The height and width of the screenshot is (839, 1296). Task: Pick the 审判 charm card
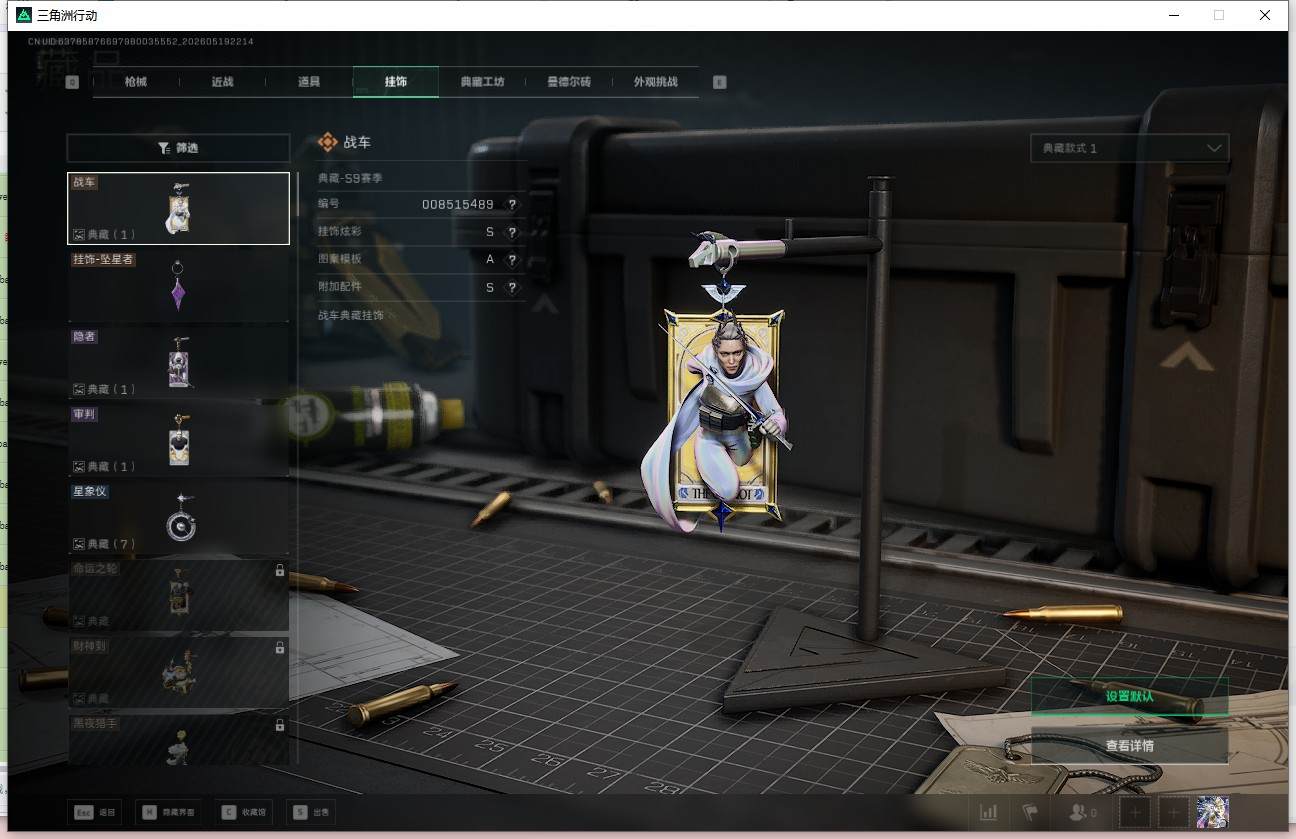click(x=178, y=440)
